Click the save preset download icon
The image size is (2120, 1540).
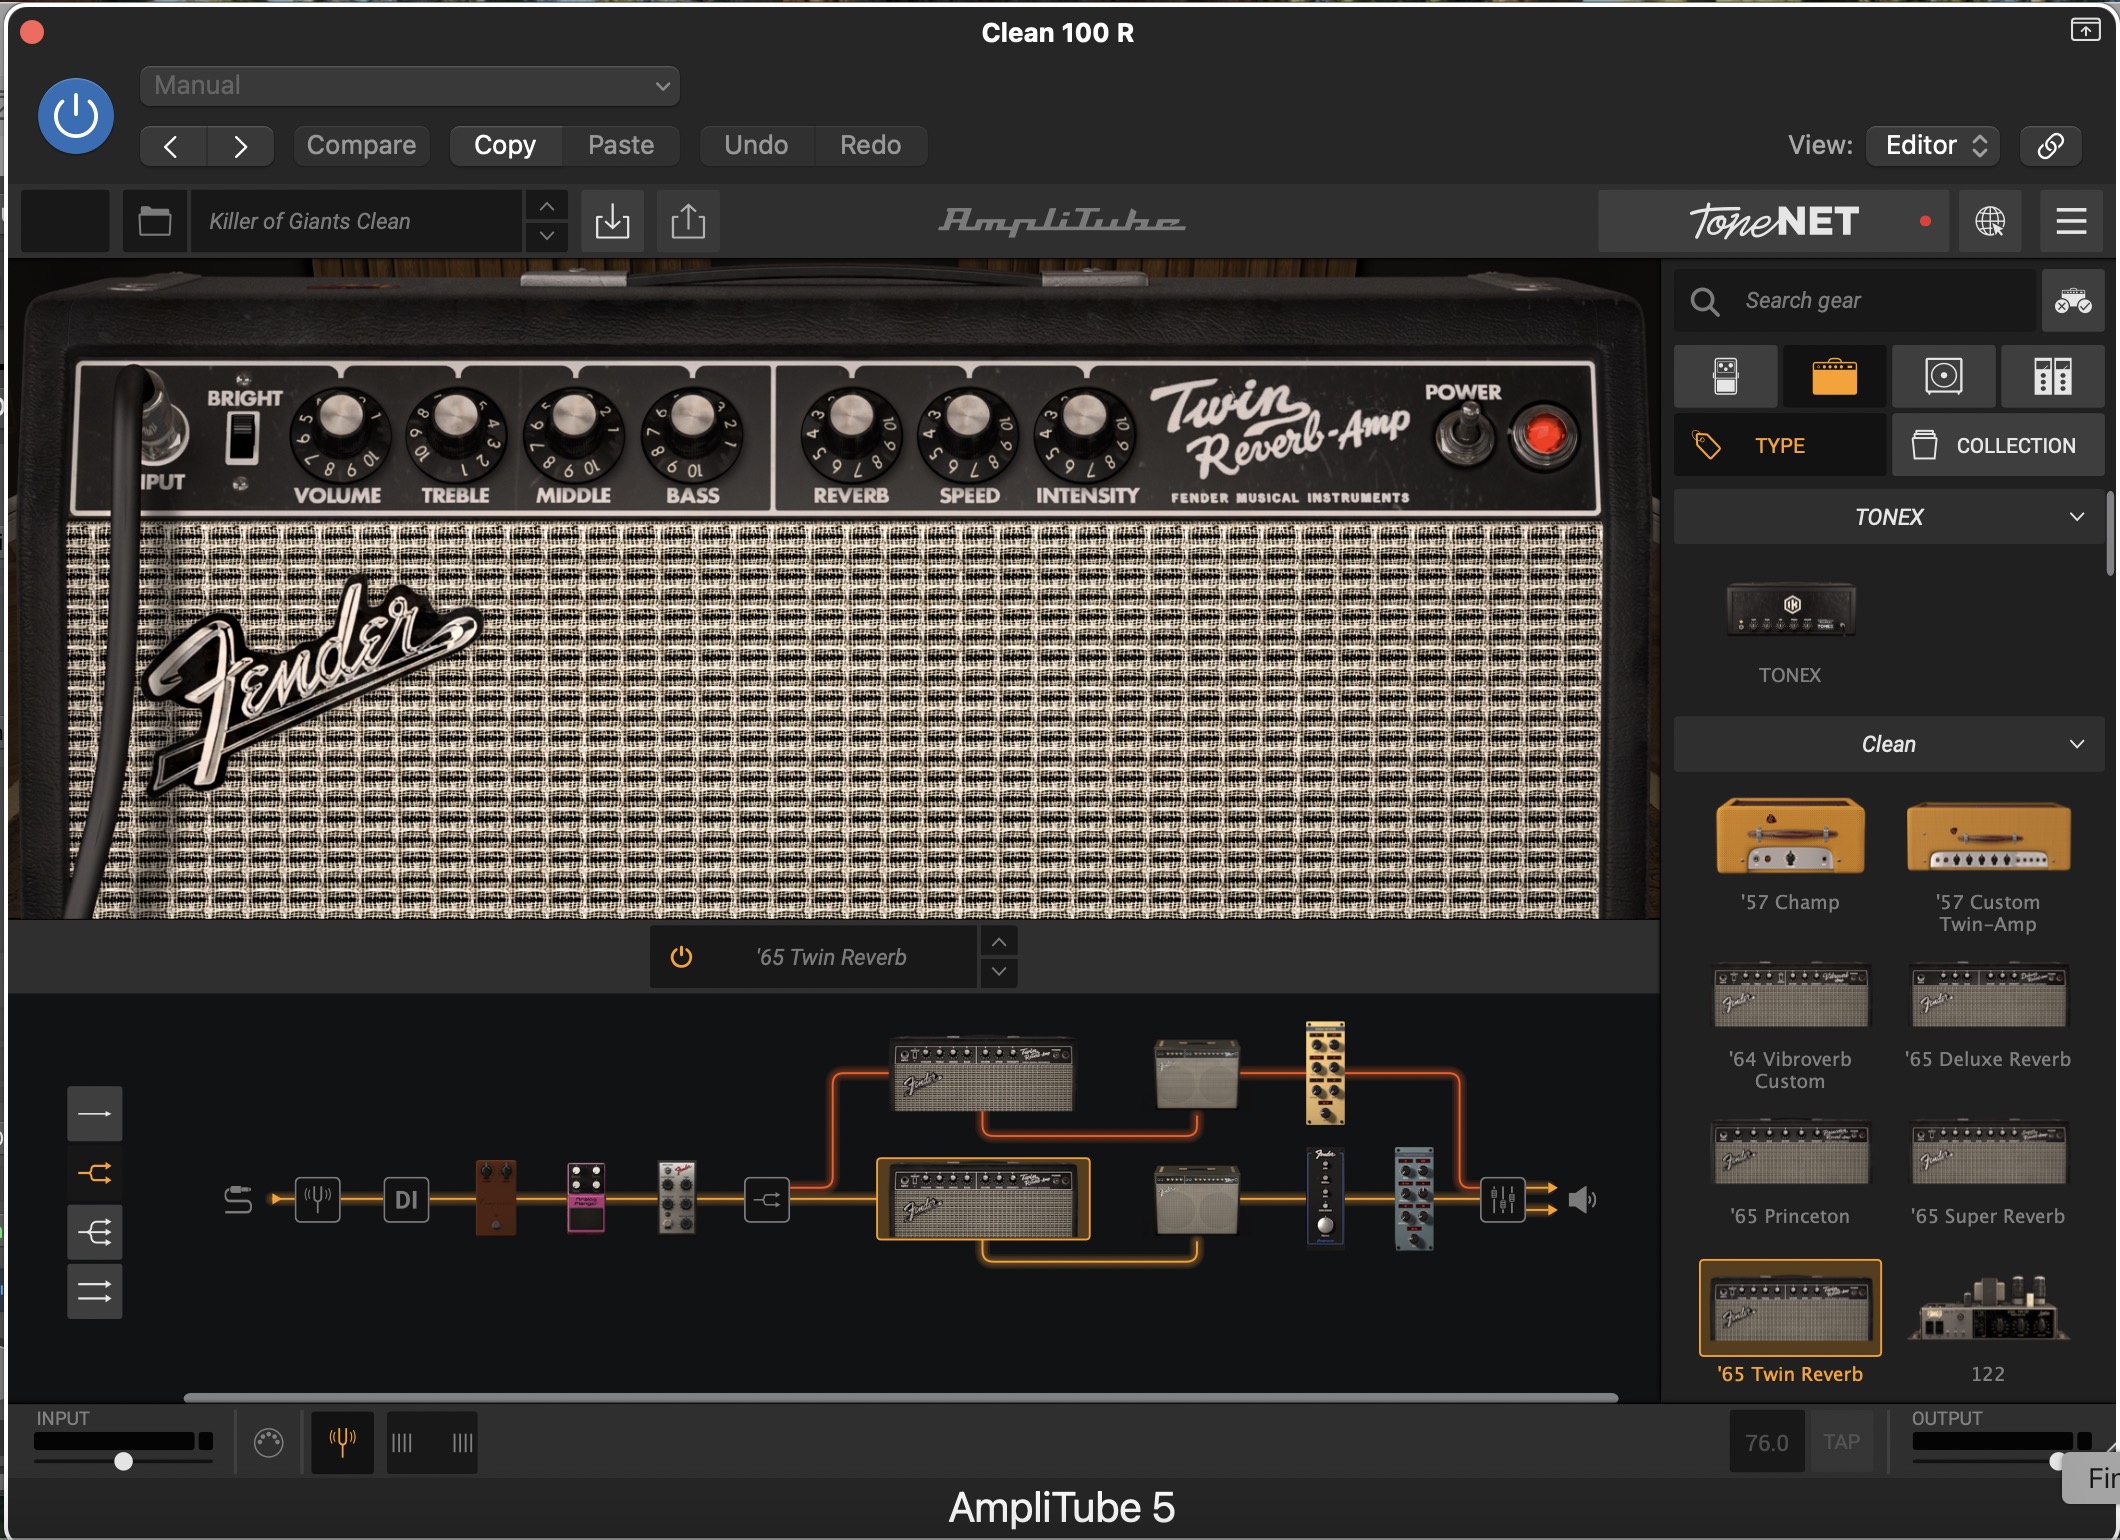pyautogui.click(x=612, y=221)
